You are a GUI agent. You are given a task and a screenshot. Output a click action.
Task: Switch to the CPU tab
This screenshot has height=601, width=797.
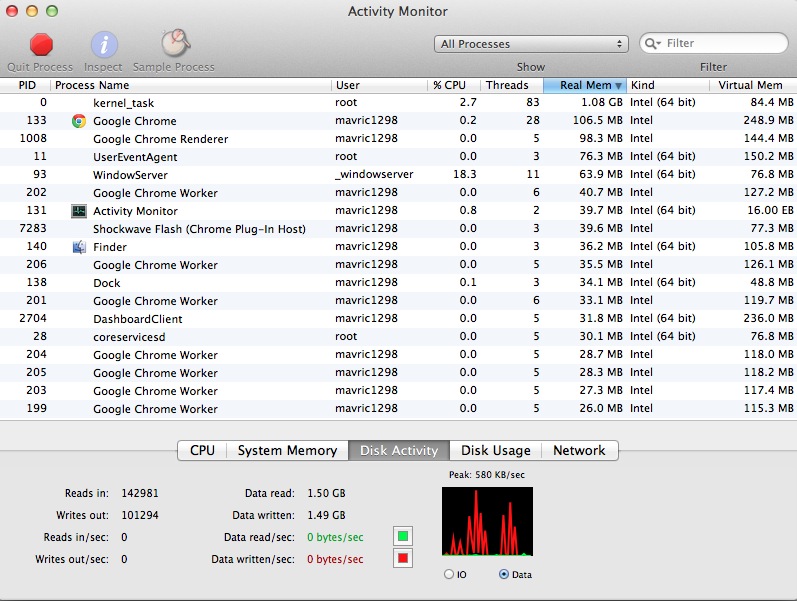point(202,450)
